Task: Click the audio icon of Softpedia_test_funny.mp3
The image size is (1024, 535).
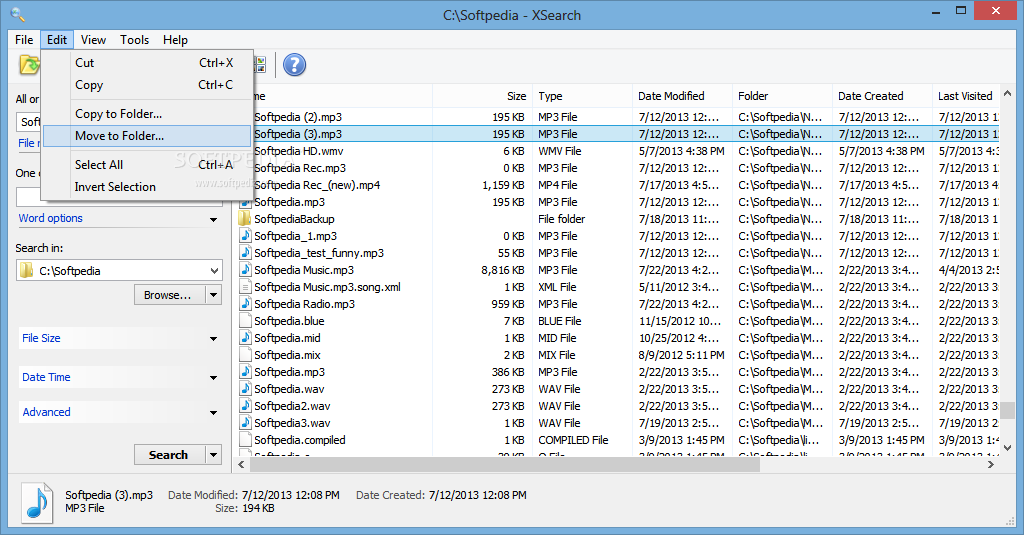Action: (x=245, y=253)
